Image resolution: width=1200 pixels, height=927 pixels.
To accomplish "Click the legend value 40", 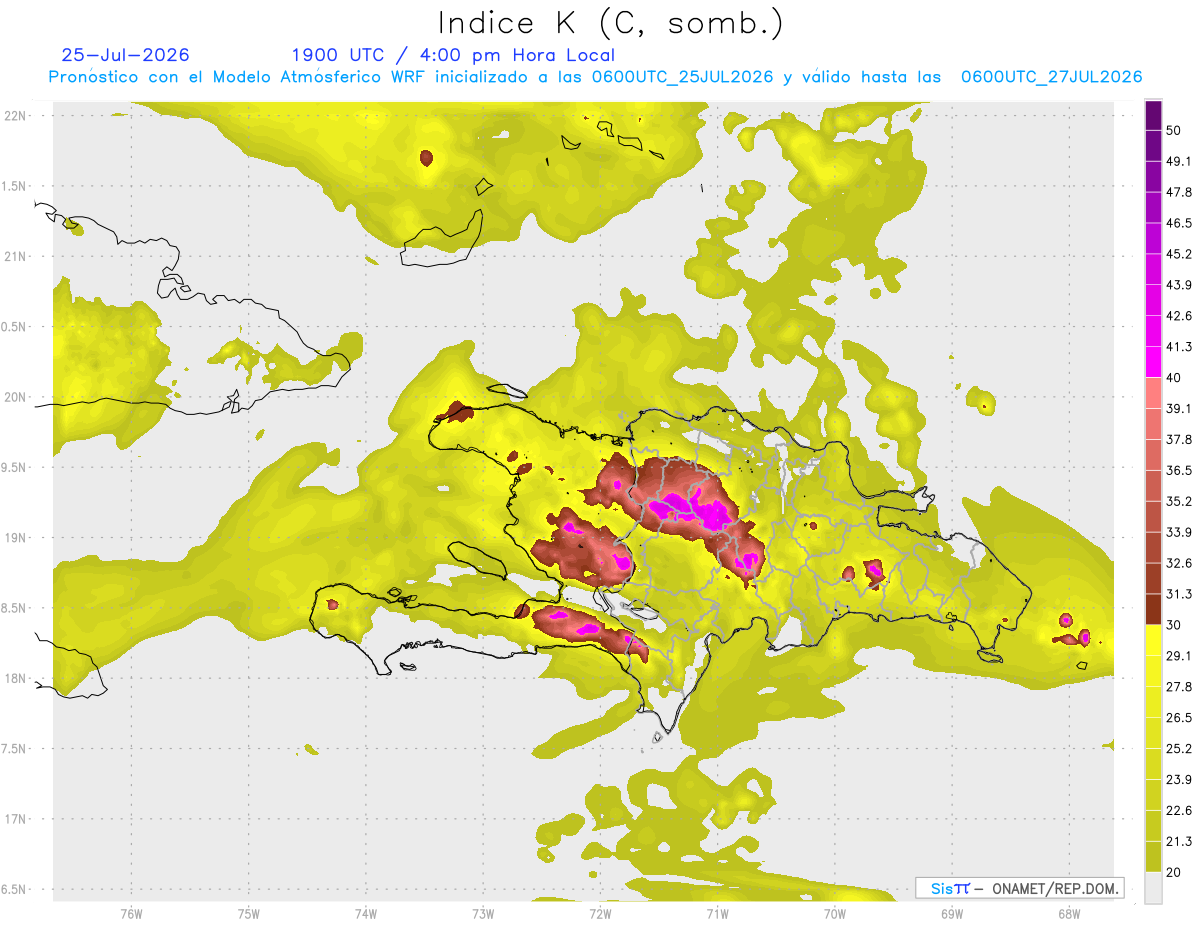I will point(1175,378).
